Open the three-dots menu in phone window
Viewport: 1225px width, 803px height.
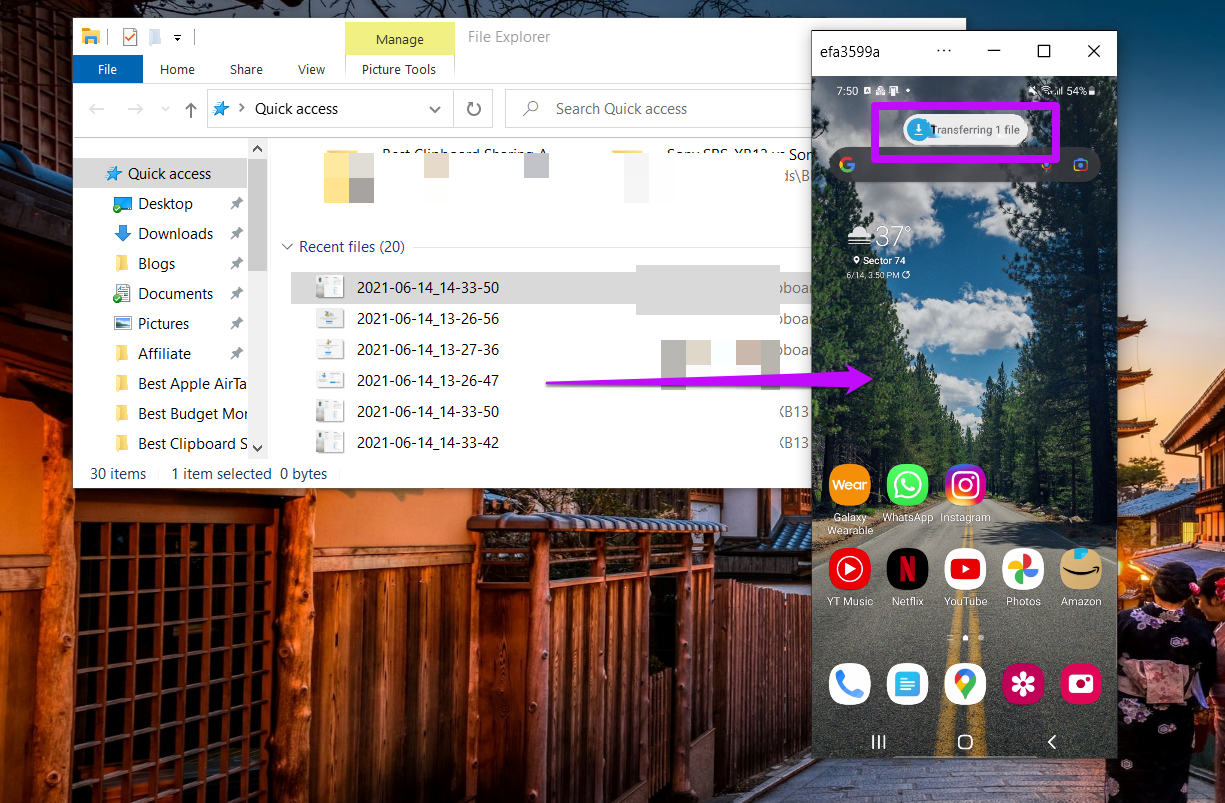coord(944,51)
